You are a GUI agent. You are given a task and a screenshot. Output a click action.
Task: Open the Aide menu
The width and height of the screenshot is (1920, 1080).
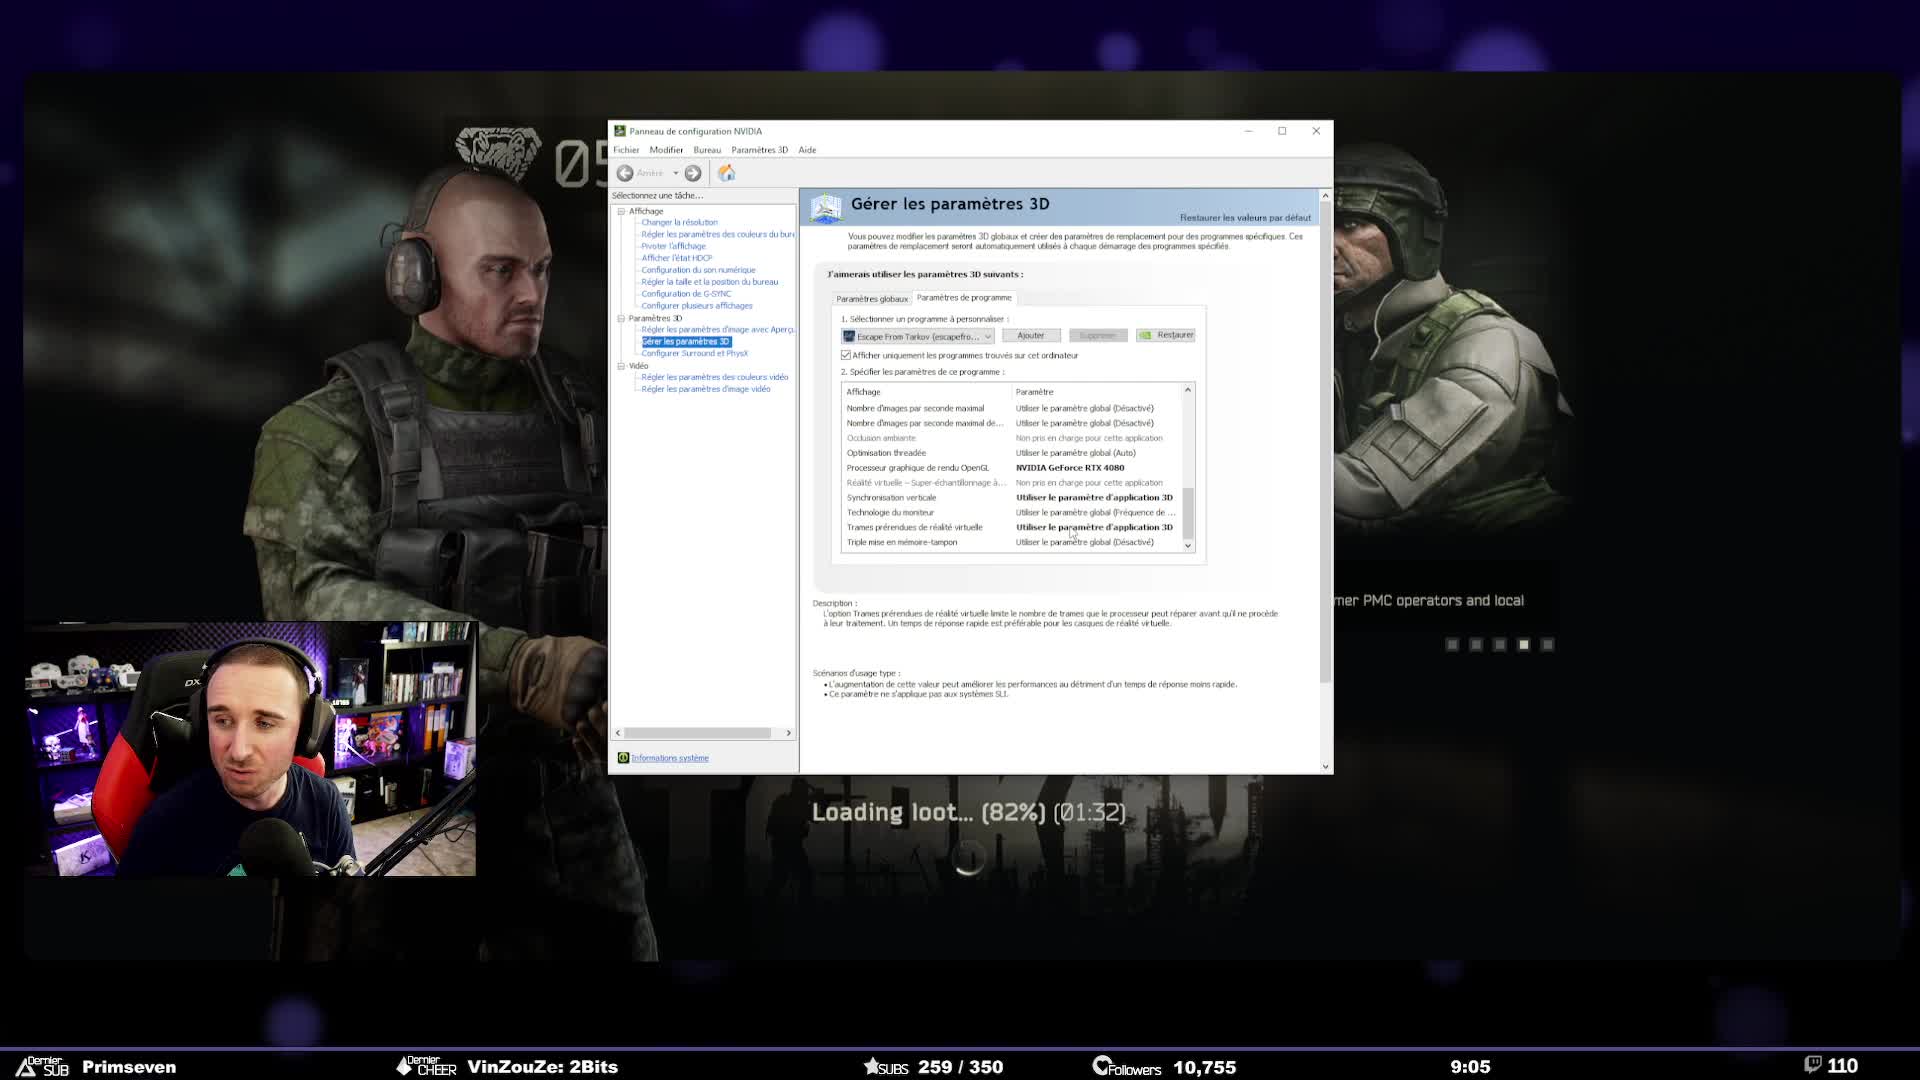click(807, 150)
